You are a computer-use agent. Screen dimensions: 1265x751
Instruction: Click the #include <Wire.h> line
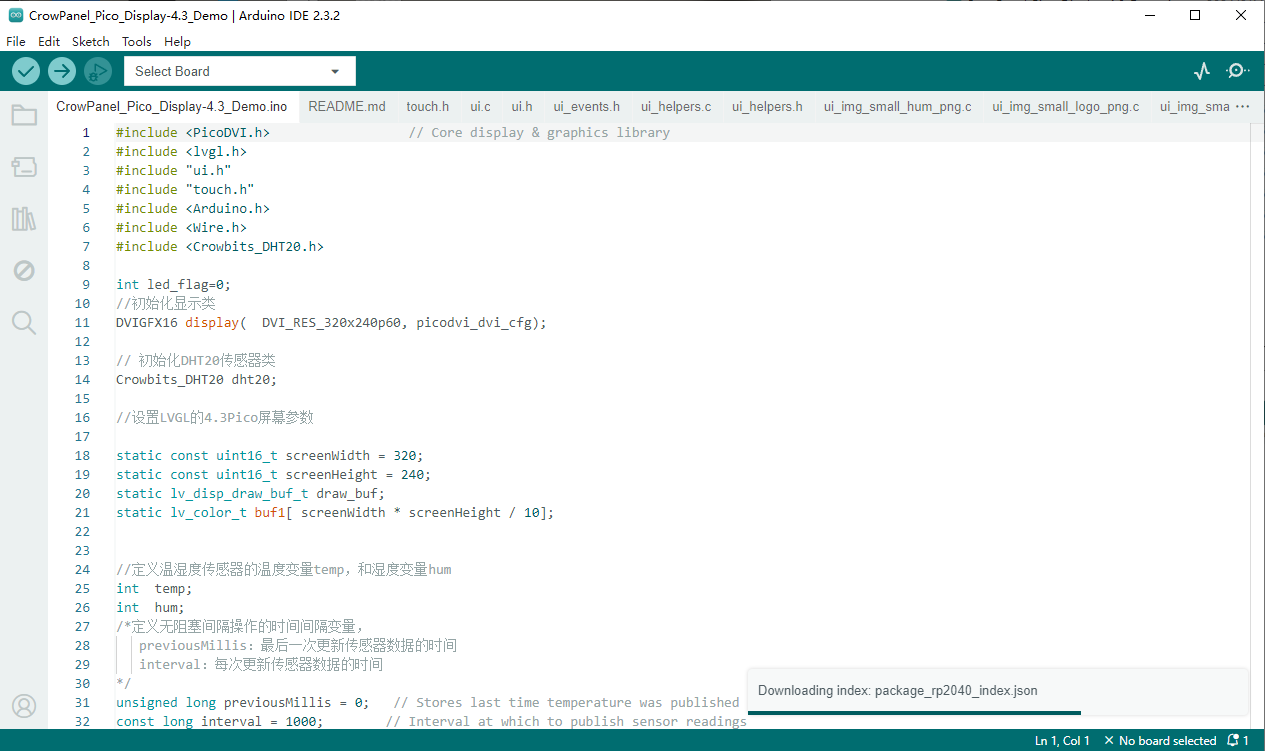click(x=181, y=227)
